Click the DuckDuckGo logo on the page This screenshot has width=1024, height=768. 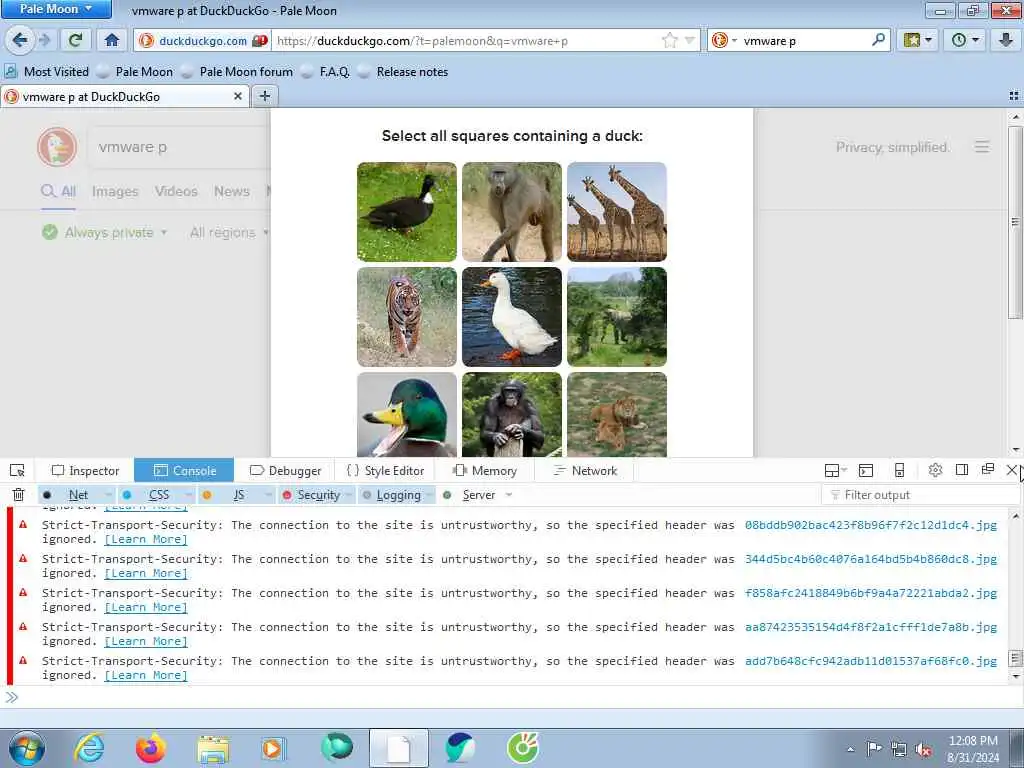click(57, 147)
